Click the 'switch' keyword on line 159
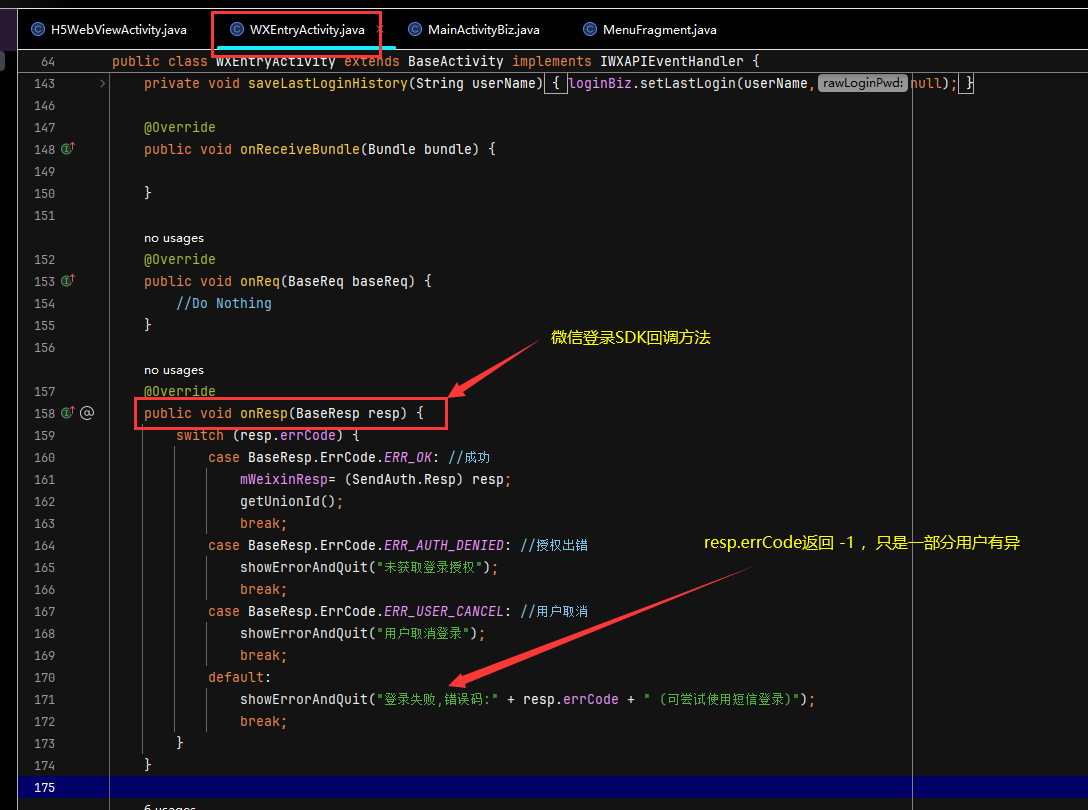Viewport: 1088px width, 810px height. click(x=200, y=435)
